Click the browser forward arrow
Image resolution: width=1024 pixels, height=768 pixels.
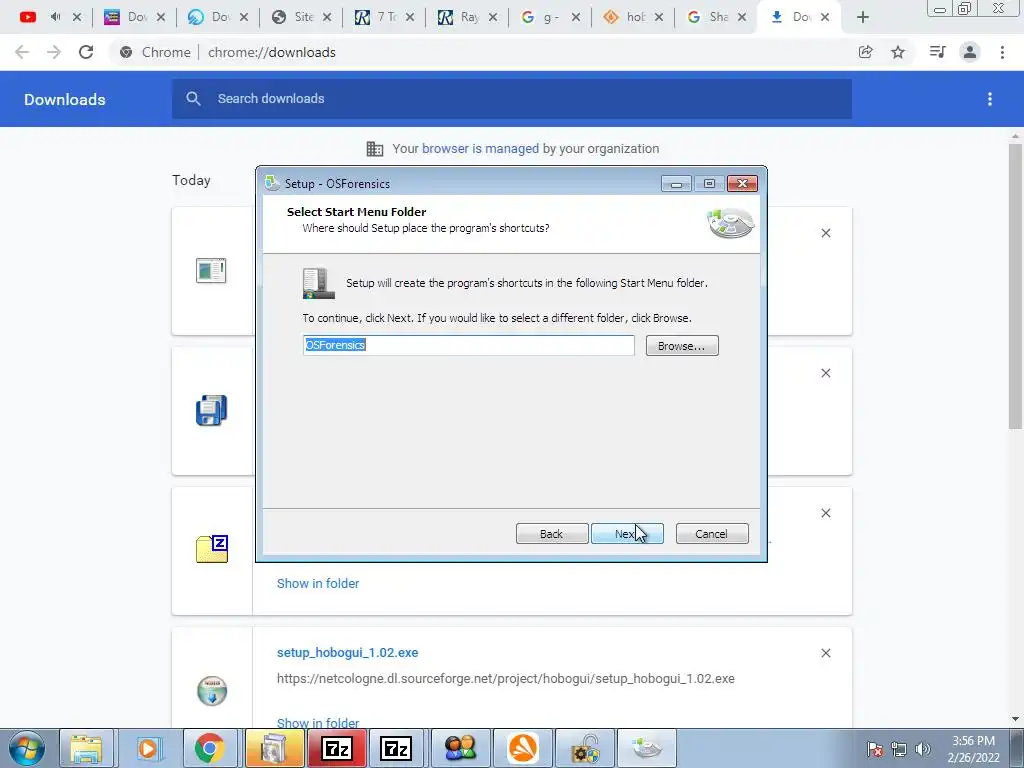(54, 52)
